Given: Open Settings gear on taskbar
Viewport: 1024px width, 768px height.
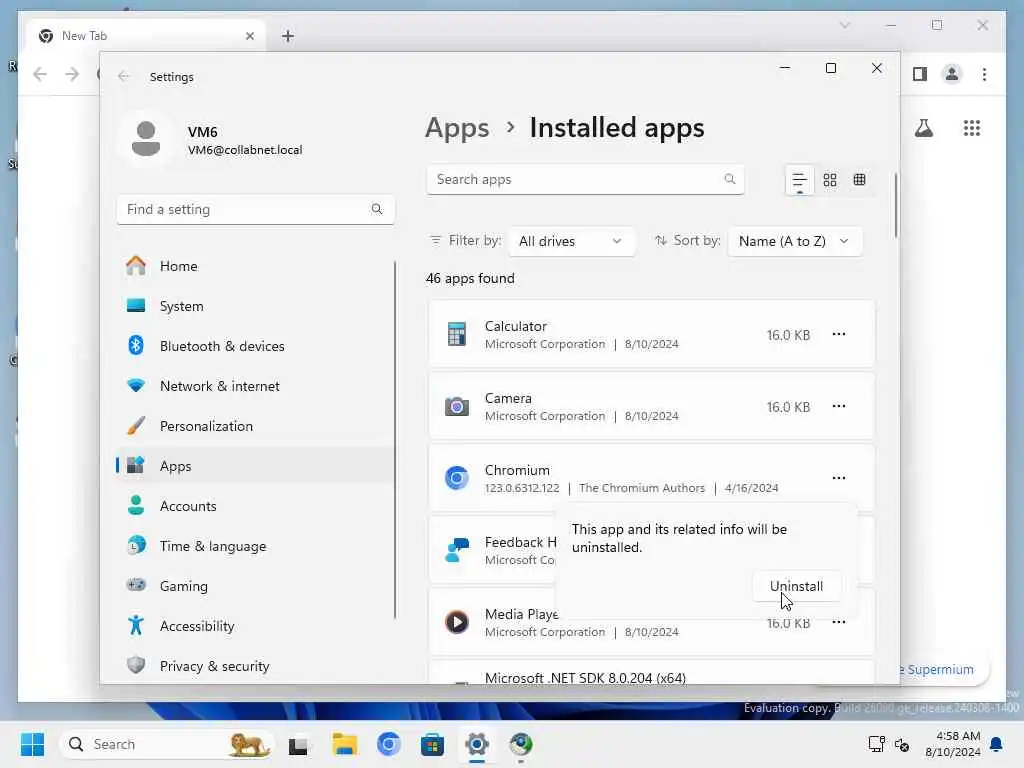Looking at the screenshot, I should point(477,744).
